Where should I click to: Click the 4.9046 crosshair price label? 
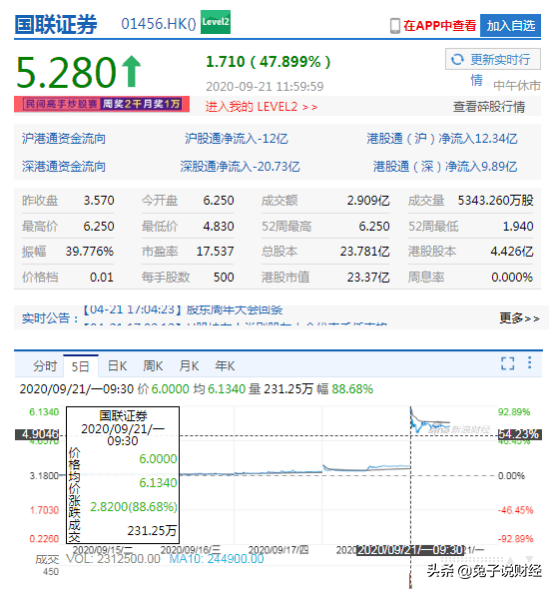pos(38,434)
